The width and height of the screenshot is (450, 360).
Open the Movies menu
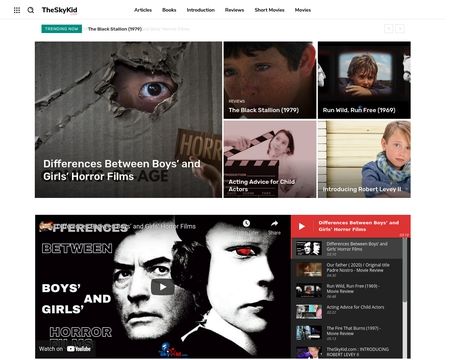[x=303, y=10]
